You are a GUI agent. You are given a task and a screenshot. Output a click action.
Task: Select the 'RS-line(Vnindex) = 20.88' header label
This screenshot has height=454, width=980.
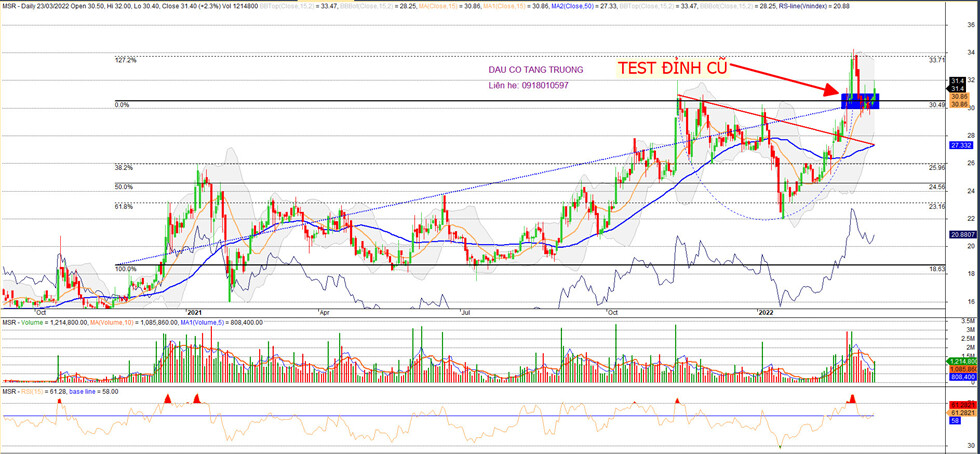[x=815, y=6]
